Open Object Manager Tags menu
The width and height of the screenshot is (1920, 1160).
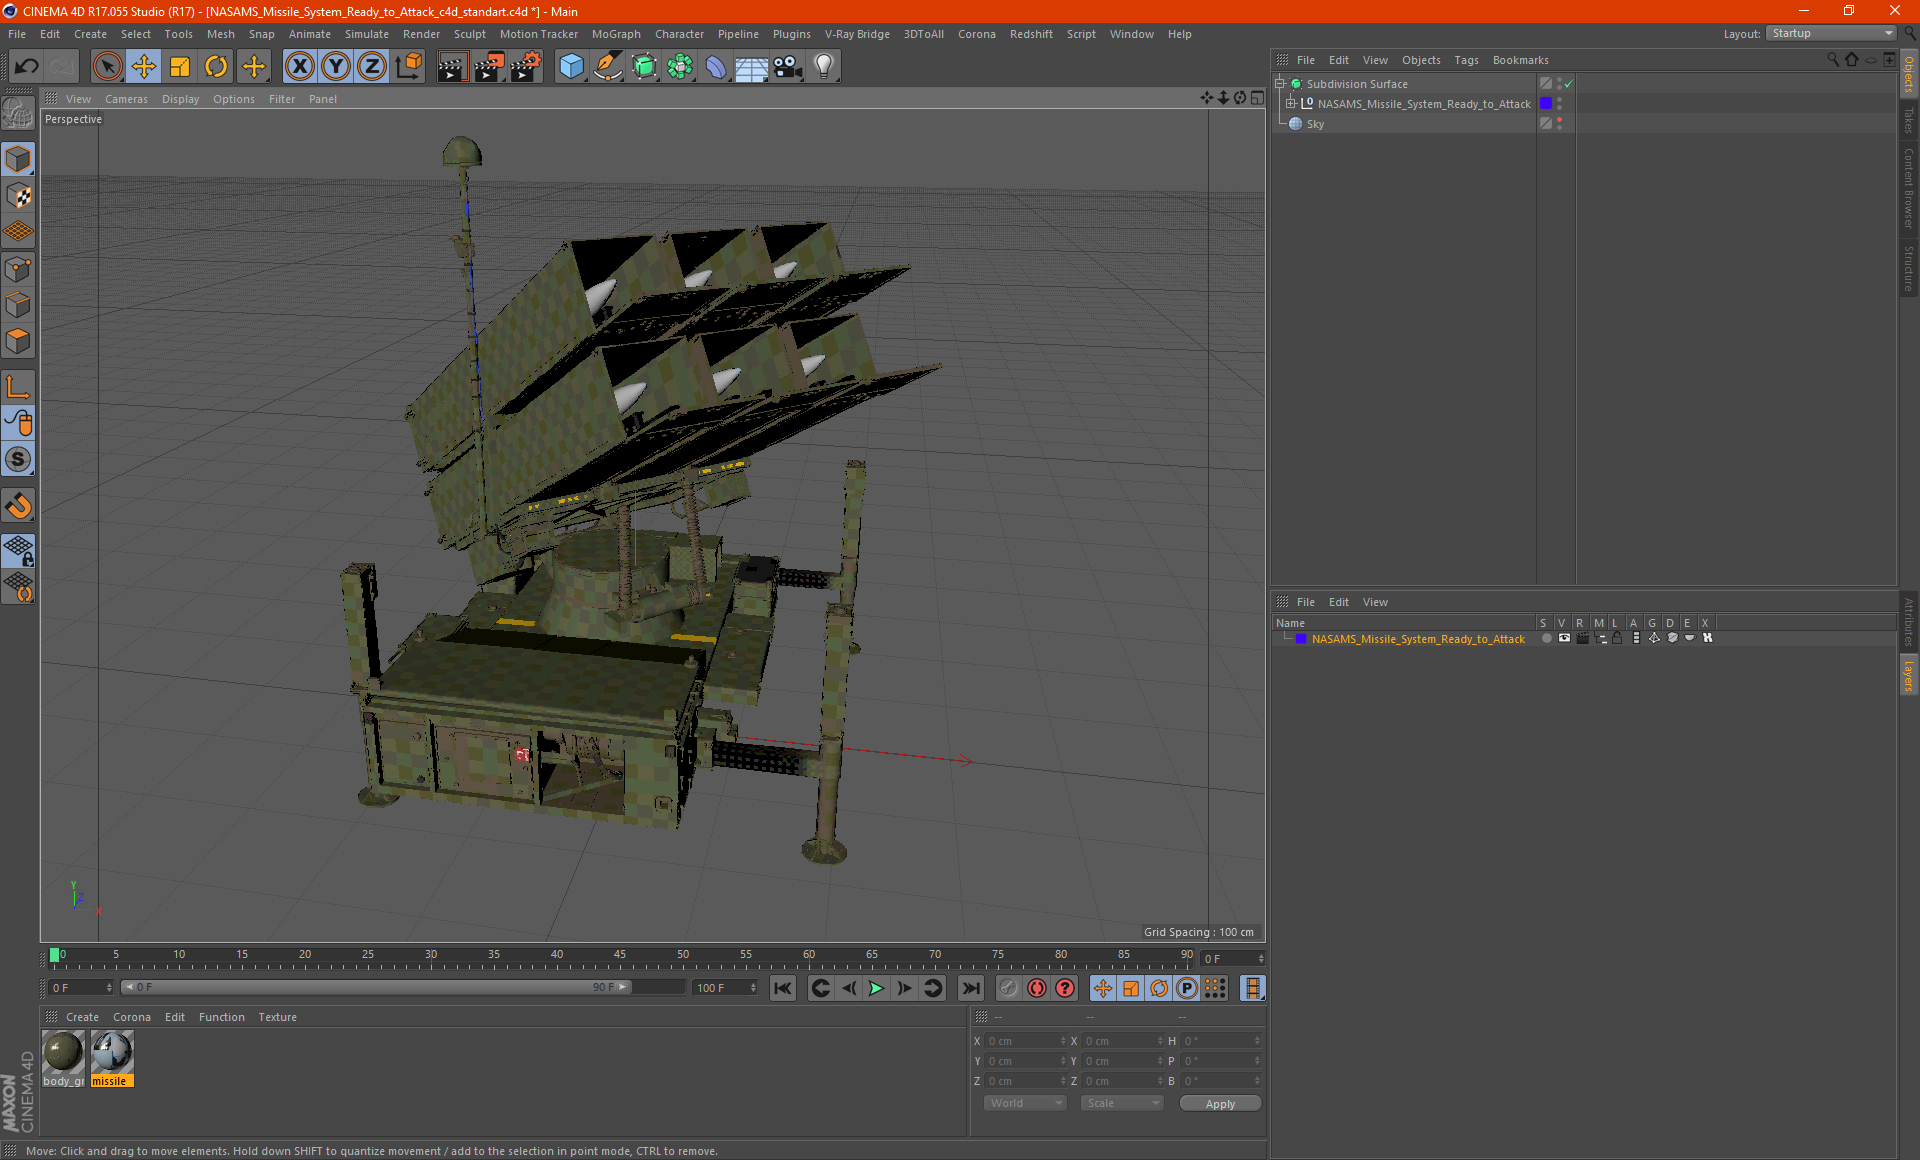tap(1466, 60)
